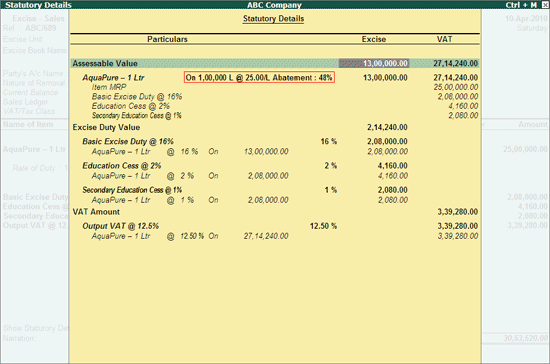Select italic Basic Excise Duty @ 16% under Item MRP
The height and width of the screenshot is (364, 550).
(137, 96)
